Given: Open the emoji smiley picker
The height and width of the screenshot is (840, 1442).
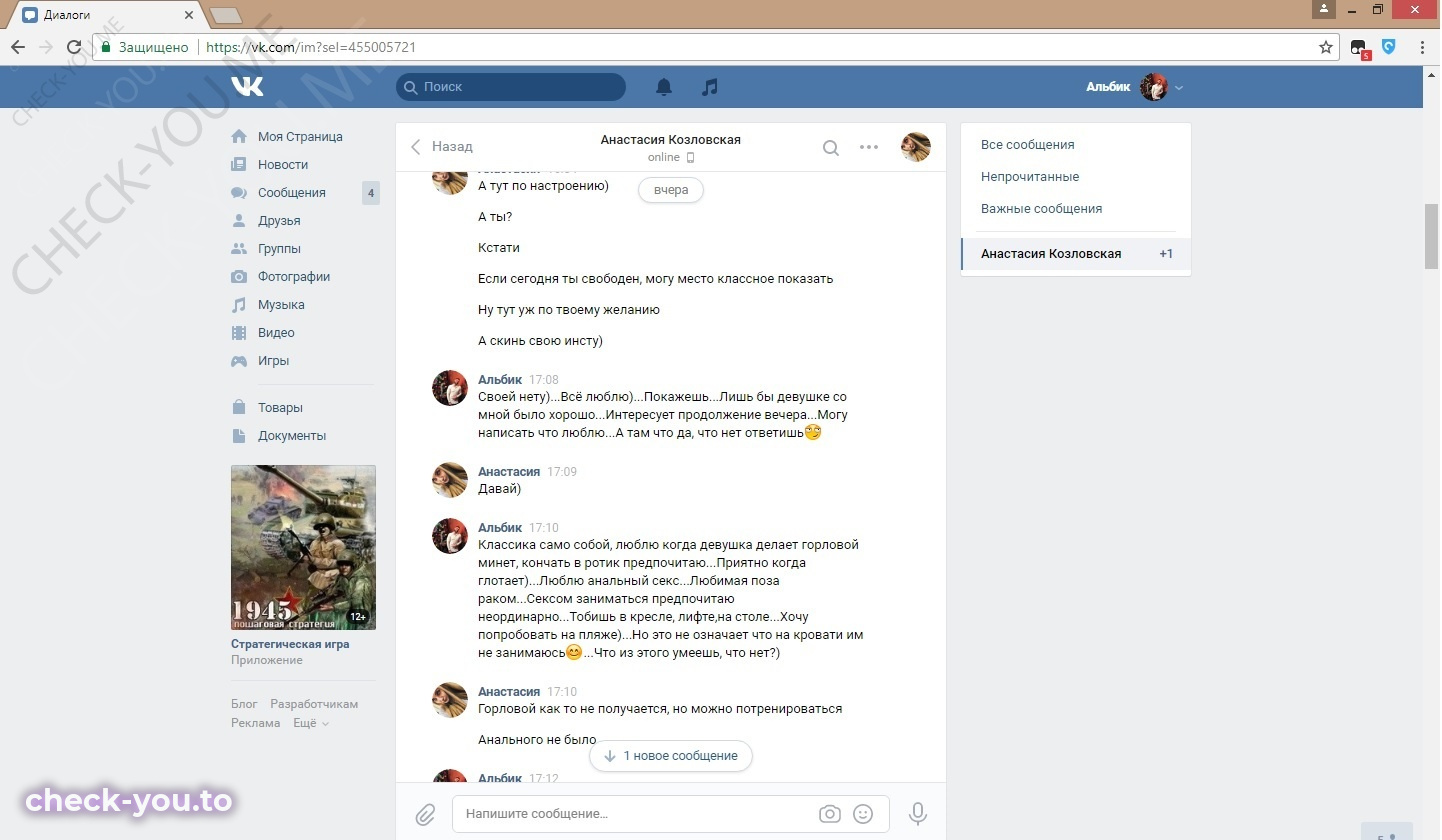Looking at the screenshot, I should tap(863, 814).
